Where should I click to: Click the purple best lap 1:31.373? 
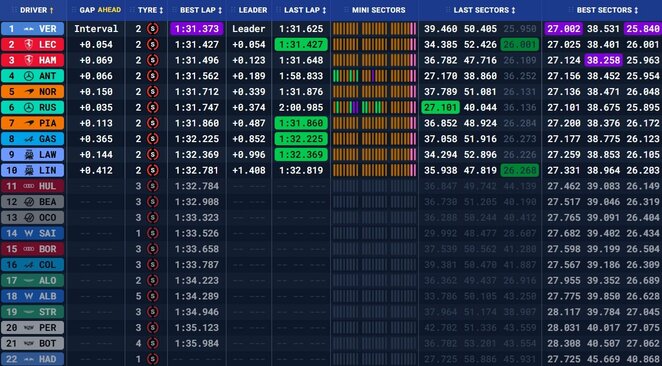click(x=197, y=29)
